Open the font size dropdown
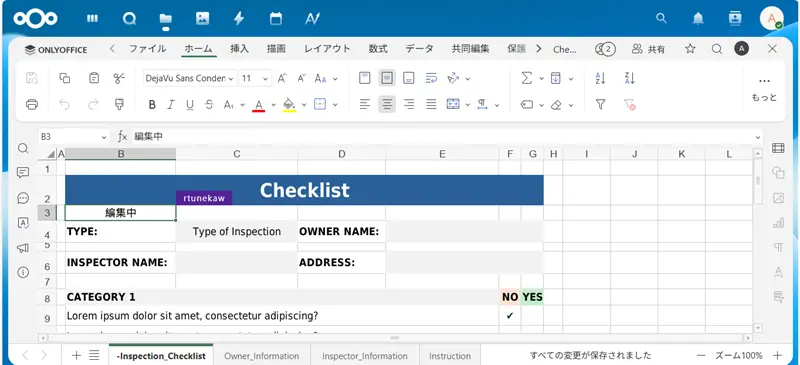The width and height of the screenshot is (800, 365). [x=265, y=79]
